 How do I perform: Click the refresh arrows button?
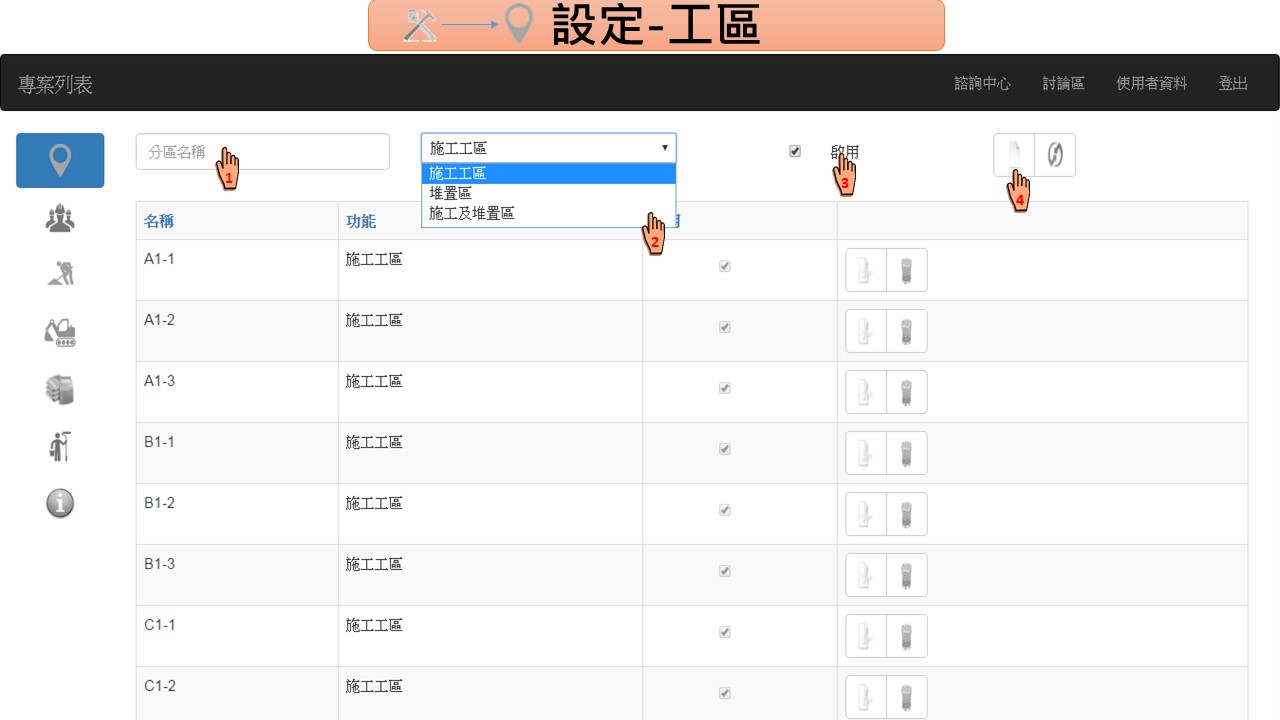click(x=1055, y=155)
